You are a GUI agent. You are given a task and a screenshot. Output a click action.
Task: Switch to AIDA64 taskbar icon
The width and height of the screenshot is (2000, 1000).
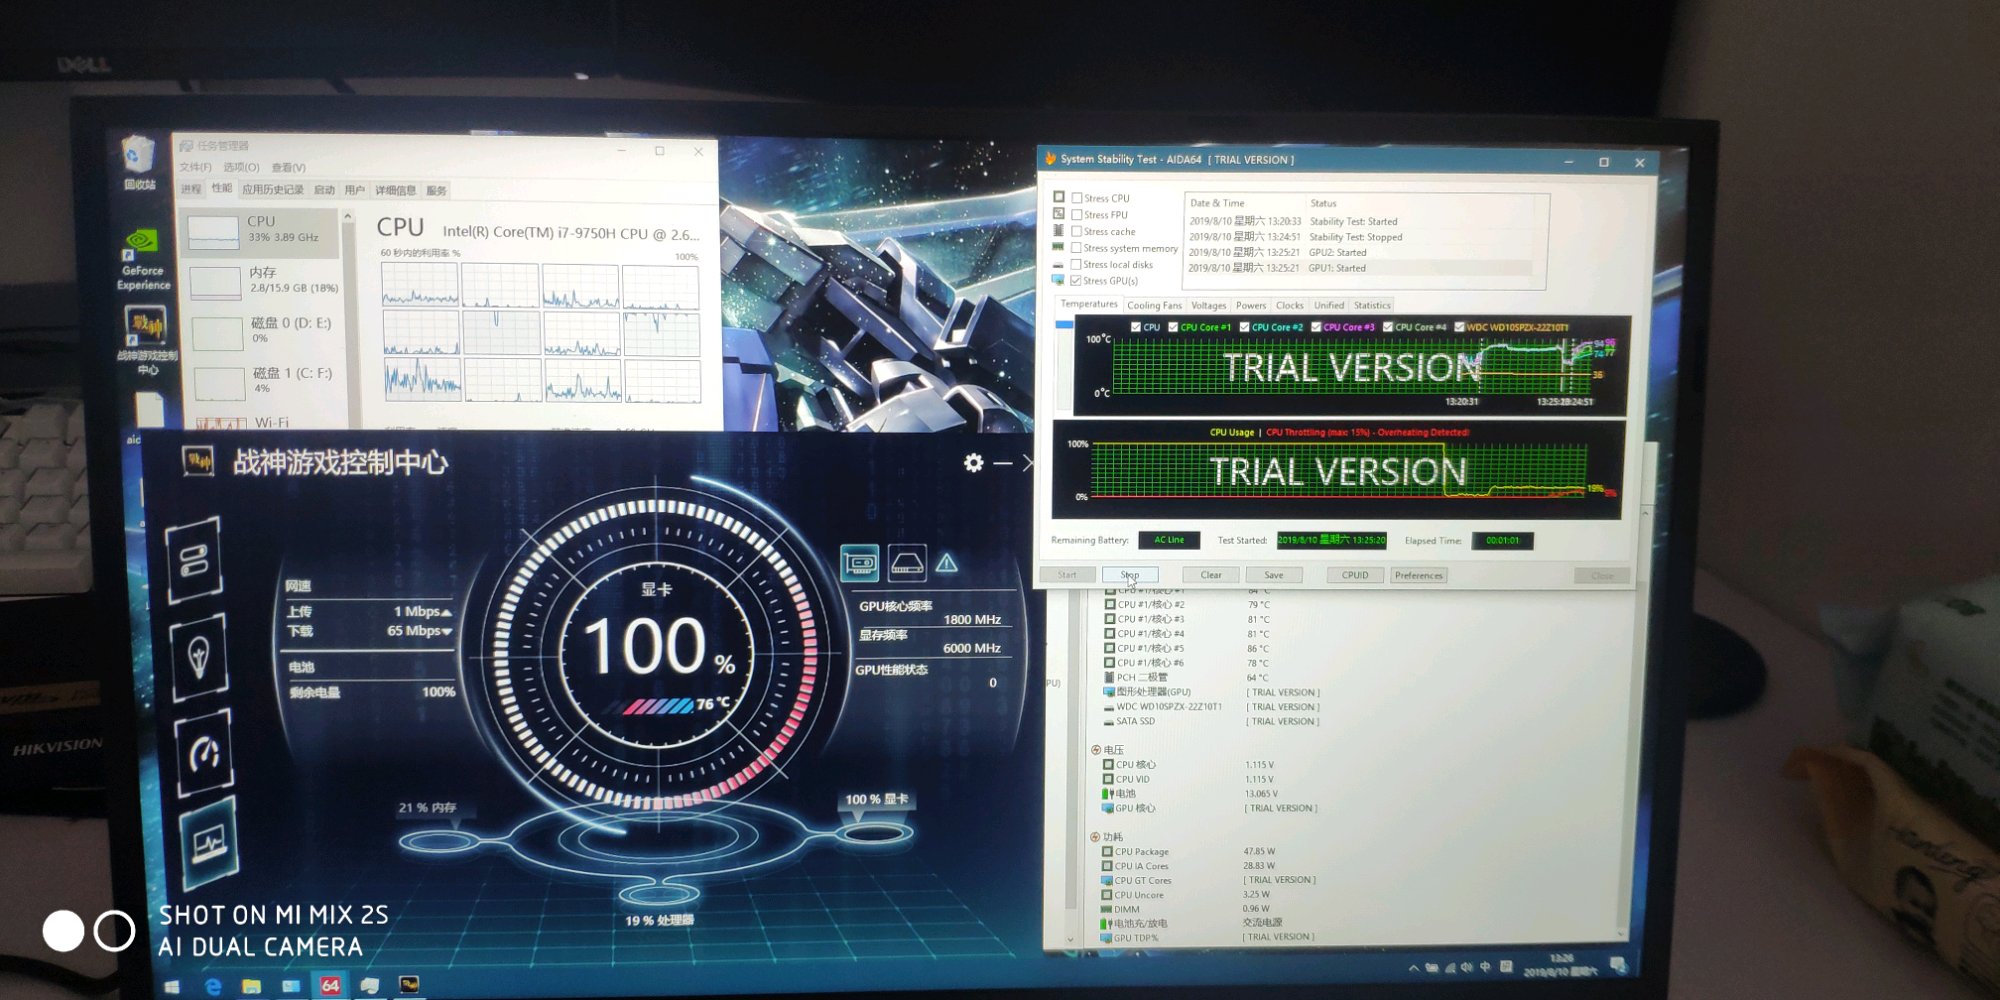[x=330, y=986]
